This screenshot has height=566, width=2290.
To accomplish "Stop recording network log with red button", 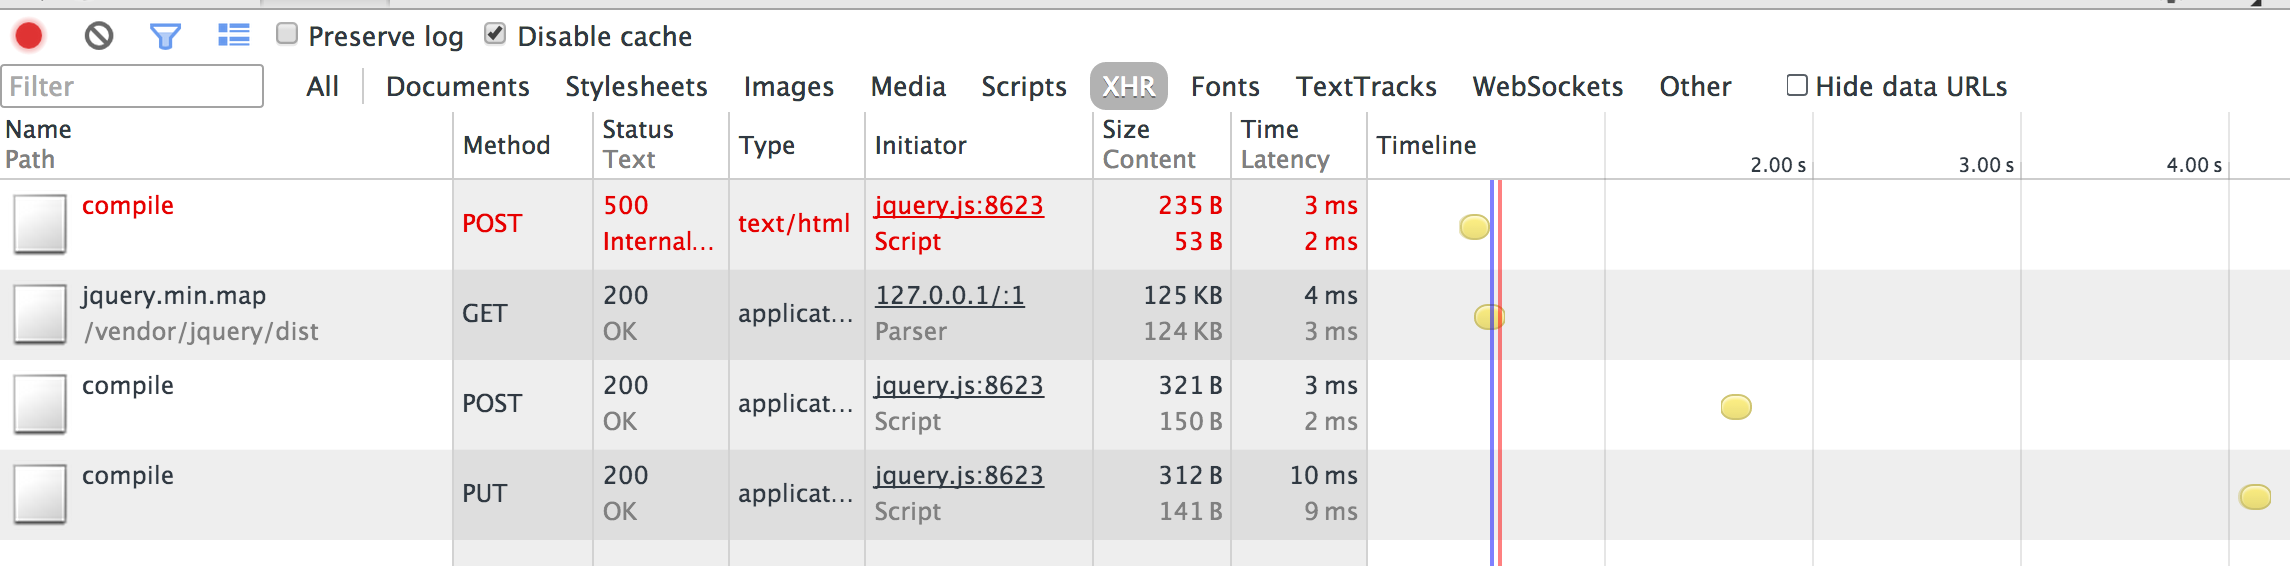I will click(x=29, y=36).
